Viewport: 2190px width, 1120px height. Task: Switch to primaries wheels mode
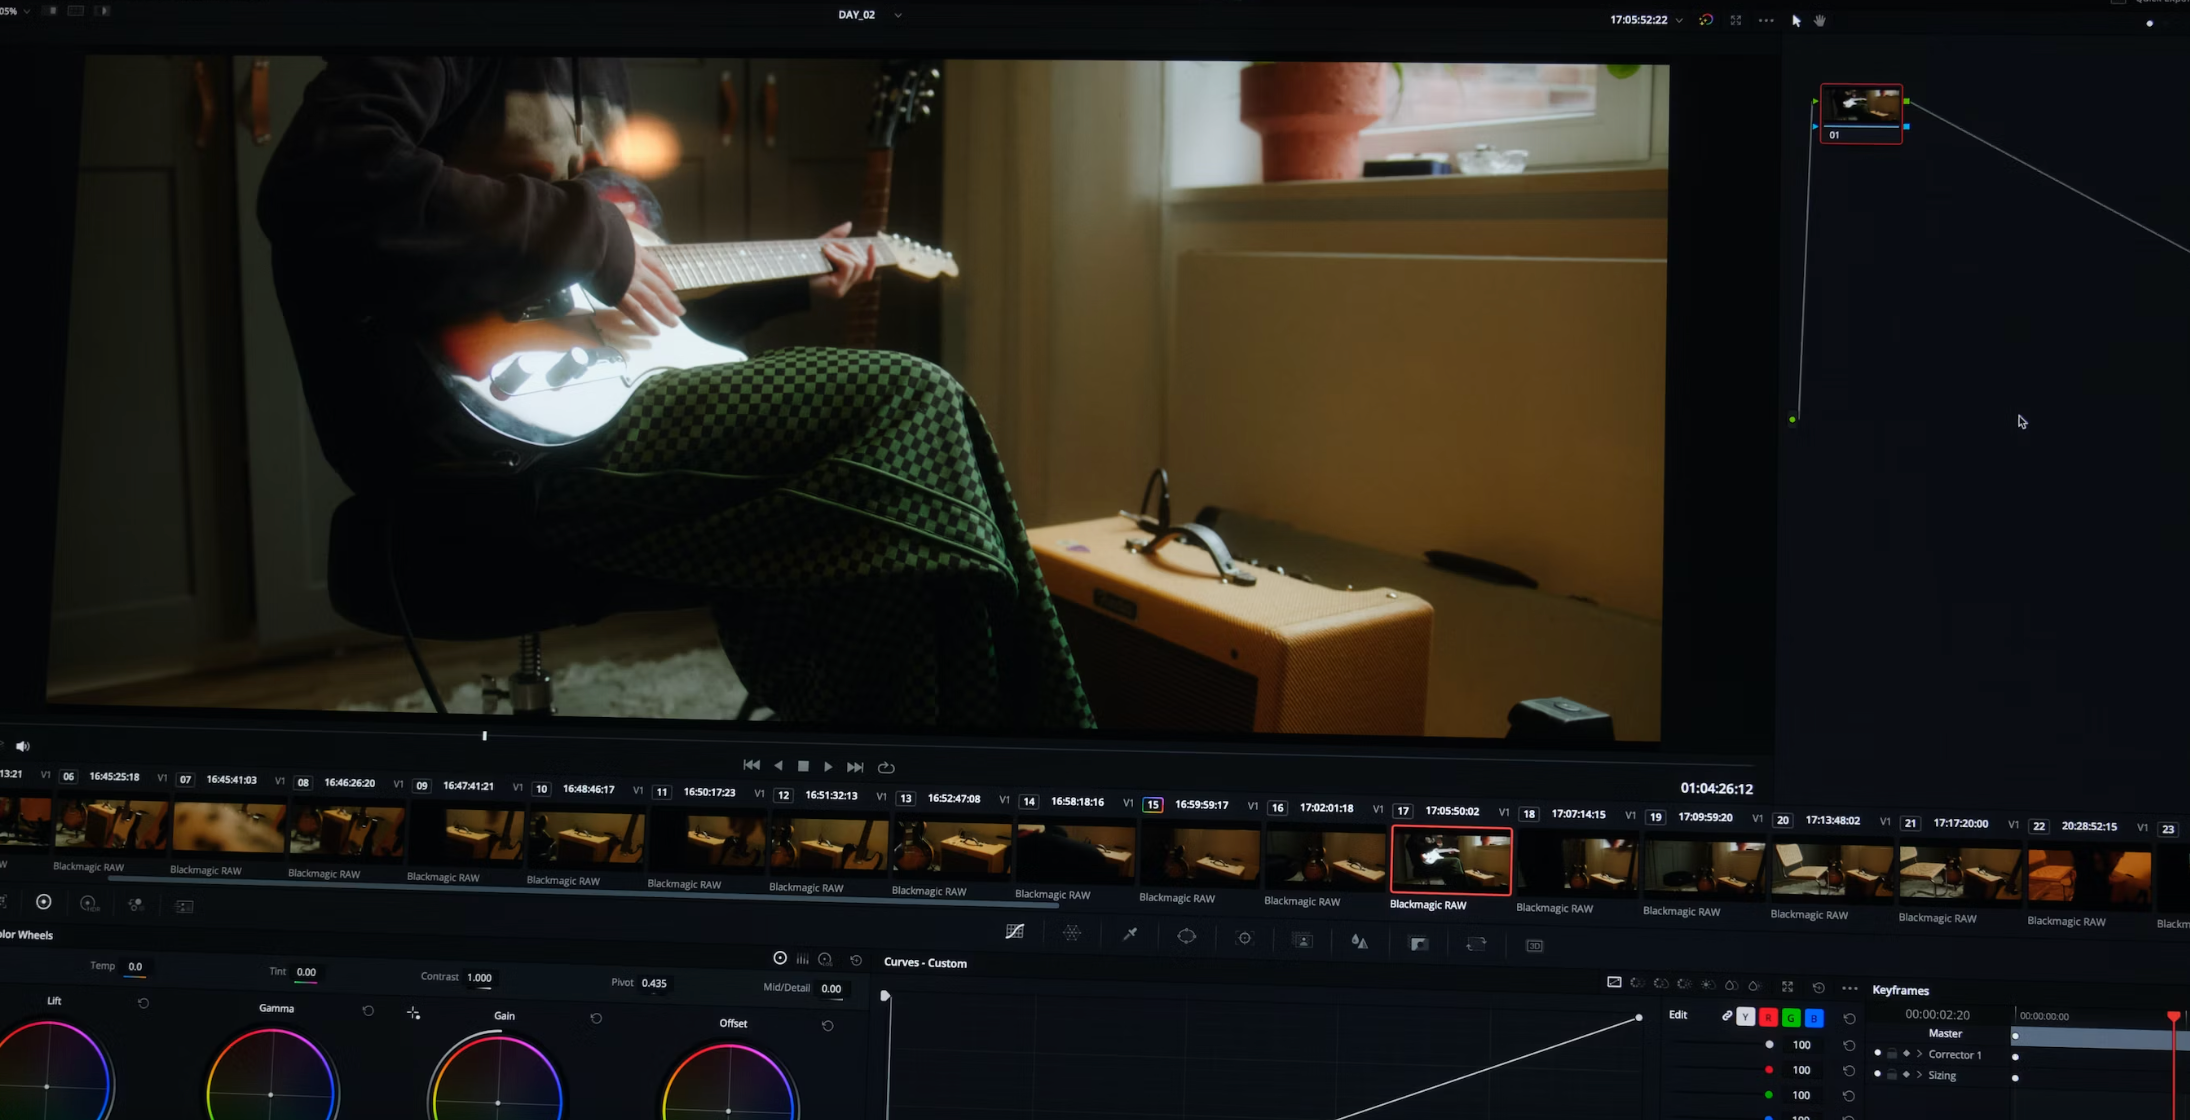(780, 958)
